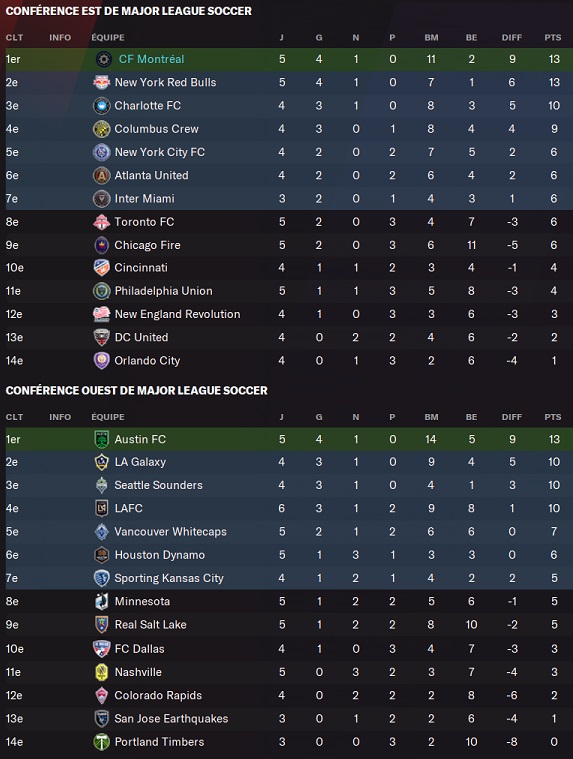The width and height of the screenshot is (573, 759).
Task: Click the Atlanta United crest icon
Action: 102,175
